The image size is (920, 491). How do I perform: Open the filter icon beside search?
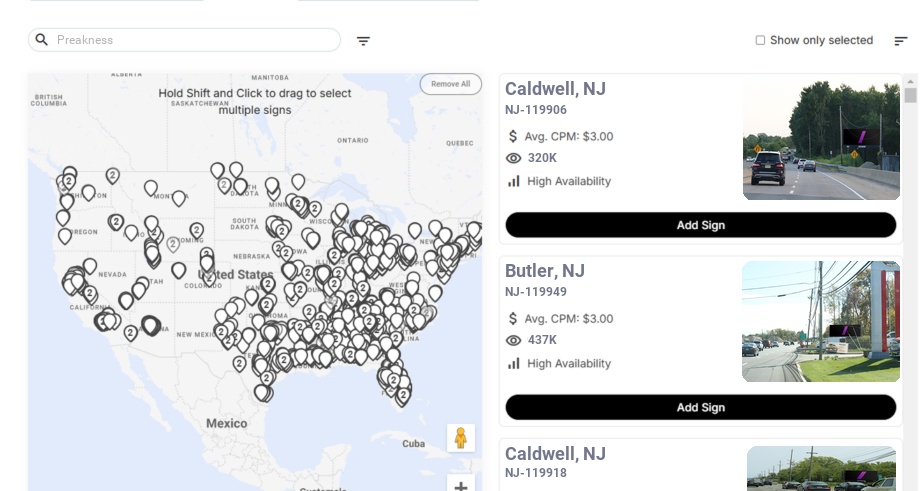click(363, 41)
